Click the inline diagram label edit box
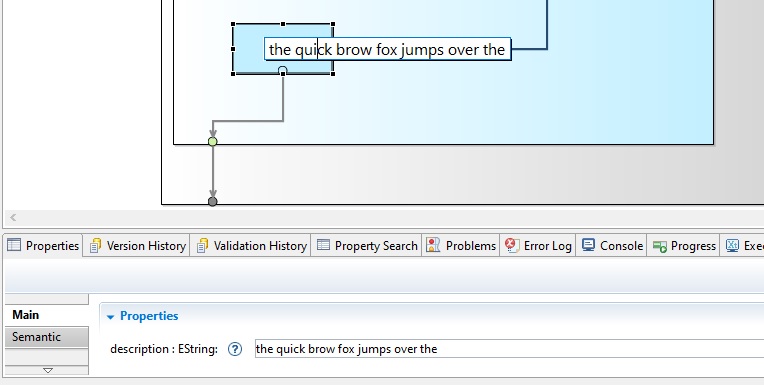Screen dimensions: 764x385 (387, 49)
